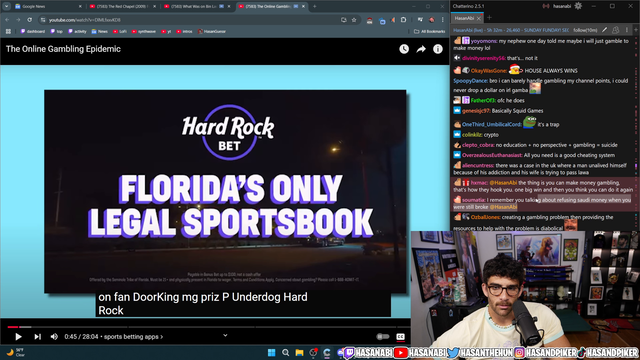640x360 pixels.
Task: Add a new split in Chatterino
Action: pyautogui.click(x=636, y=30)
